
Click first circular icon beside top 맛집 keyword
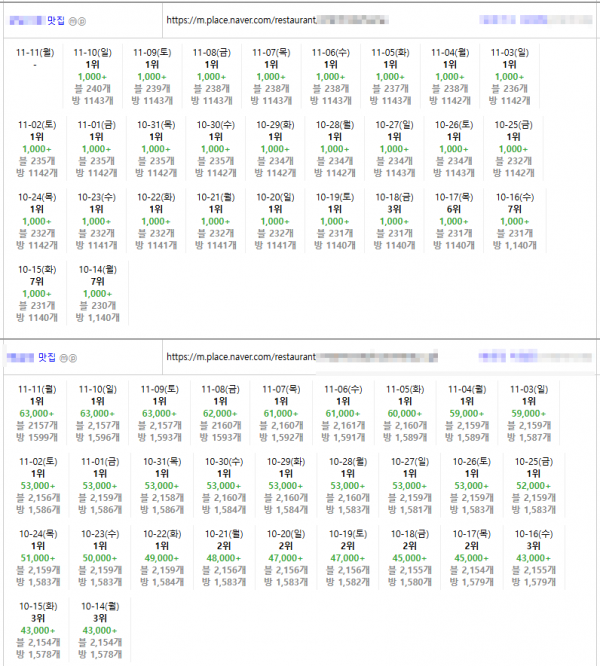[x=73, y=20]
